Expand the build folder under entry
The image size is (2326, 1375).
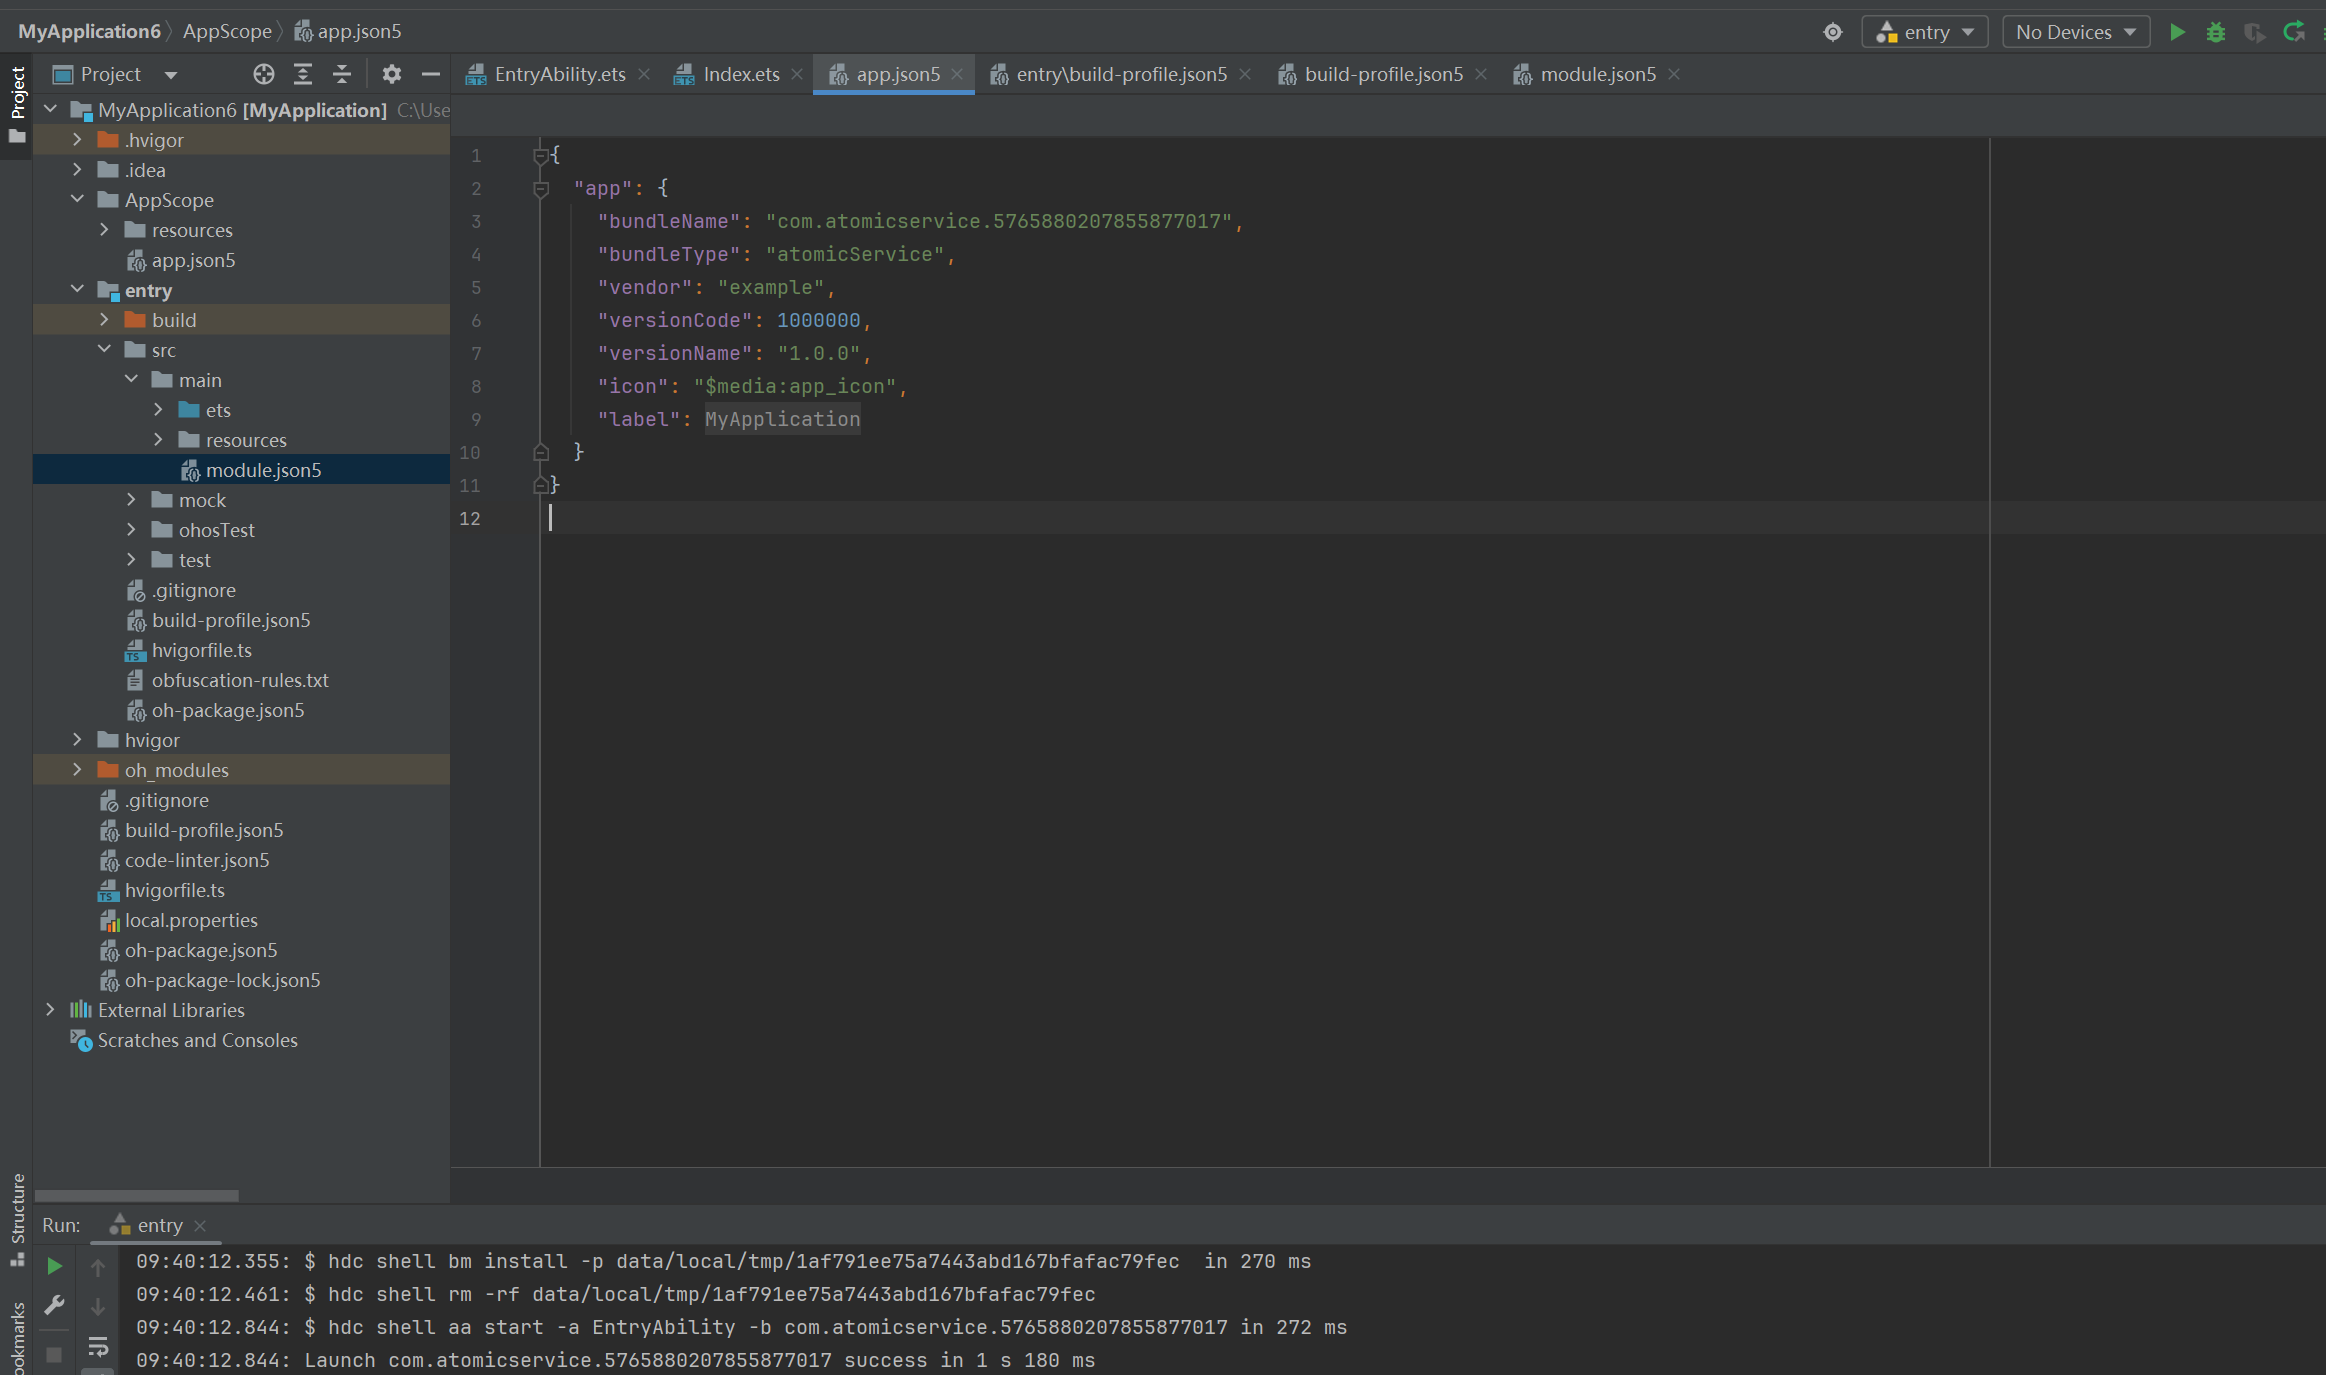(x=104, y=320)
